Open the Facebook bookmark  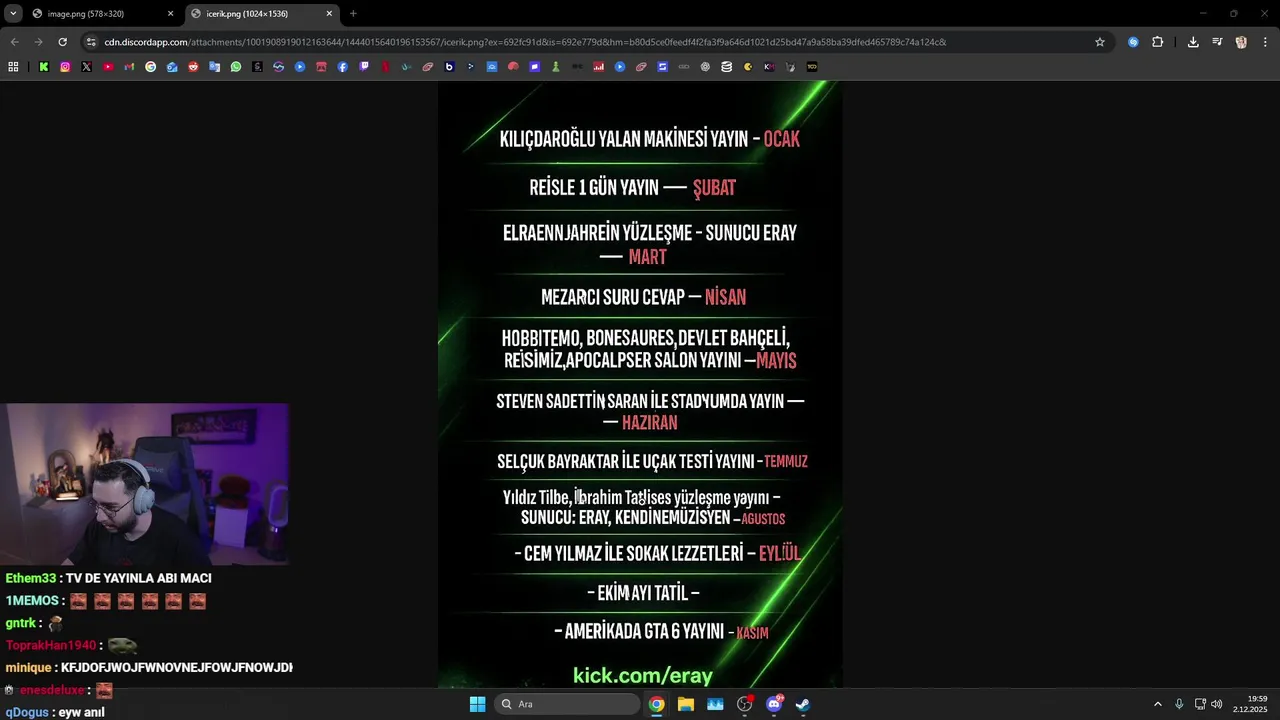coord(342,67)
